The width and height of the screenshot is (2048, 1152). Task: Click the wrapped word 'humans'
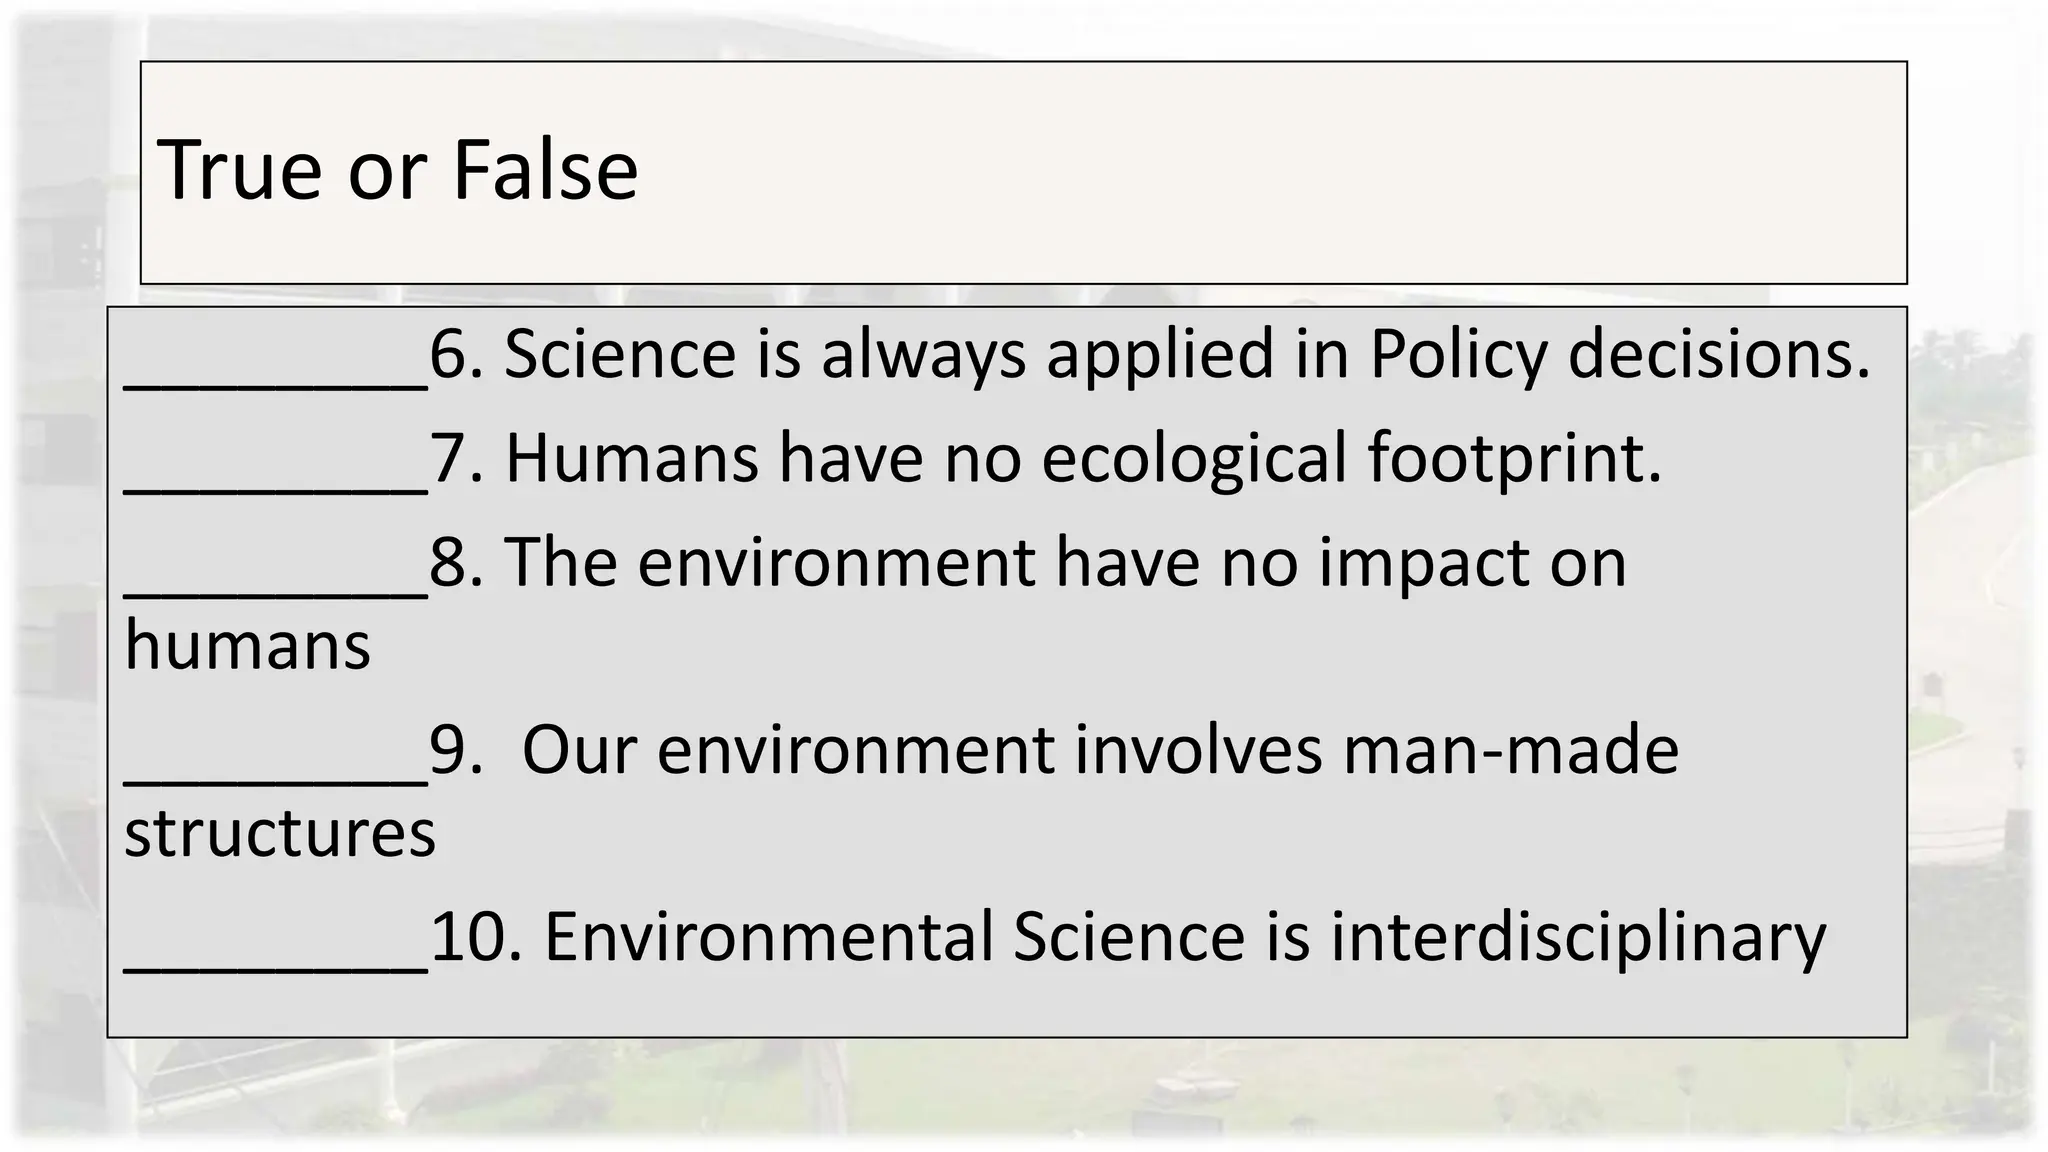247,646
